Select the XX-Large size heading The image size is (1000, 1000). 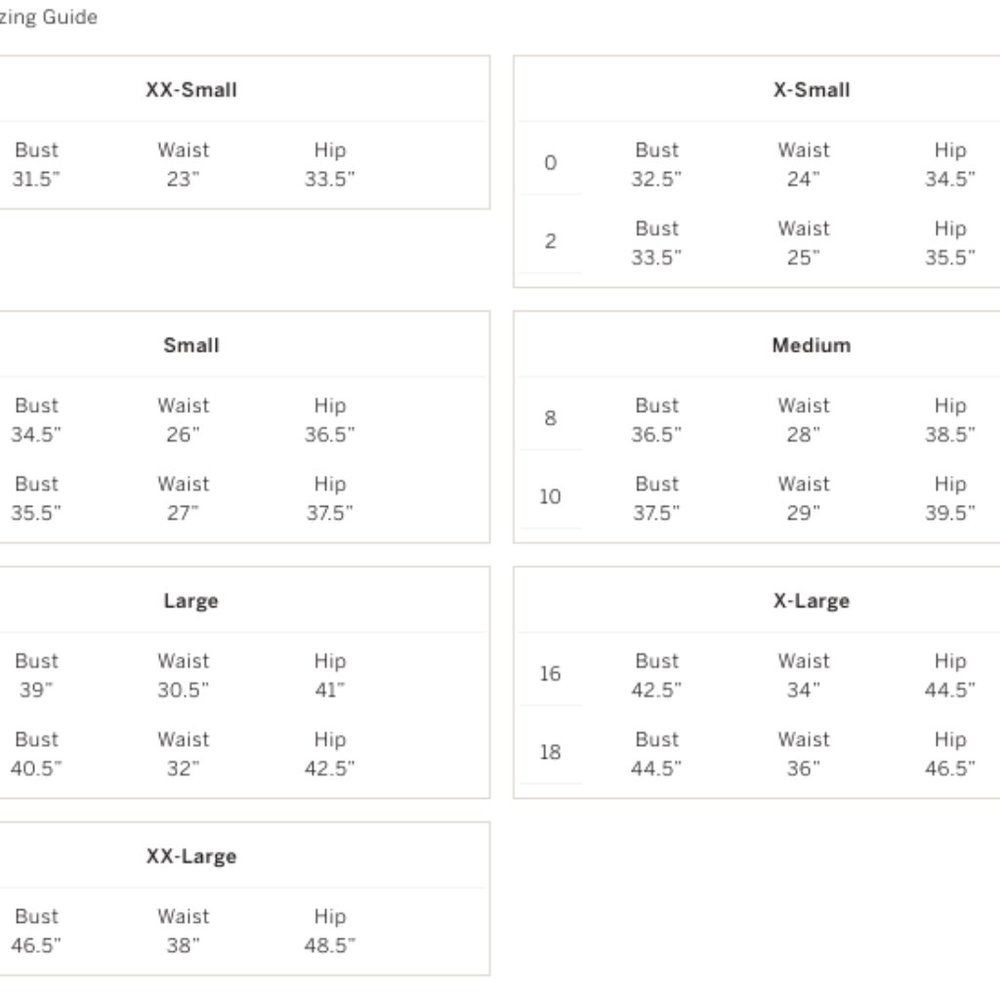coord(191,856)
